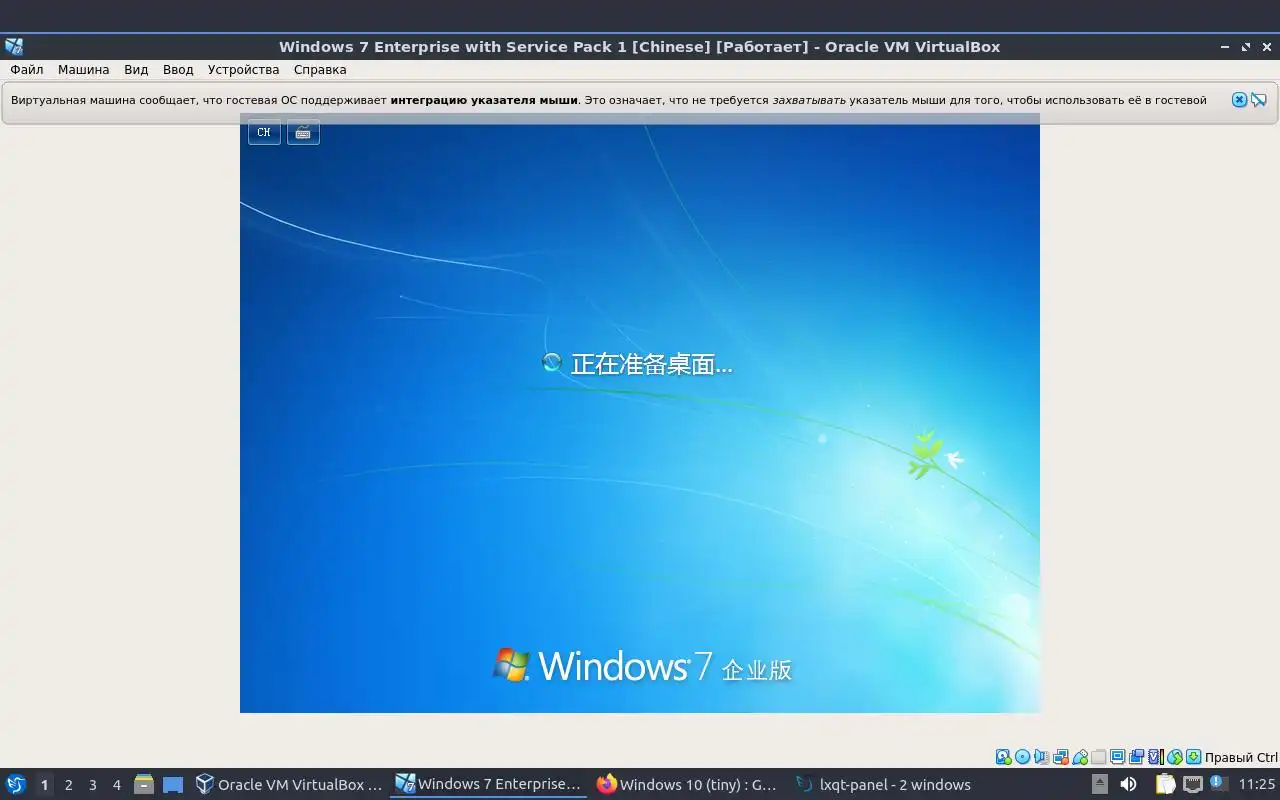The width and height of the screenshot is (1280, 800).
Task: Click the keyboard capture arrow status icon
Action: (x=1193, y=757)
